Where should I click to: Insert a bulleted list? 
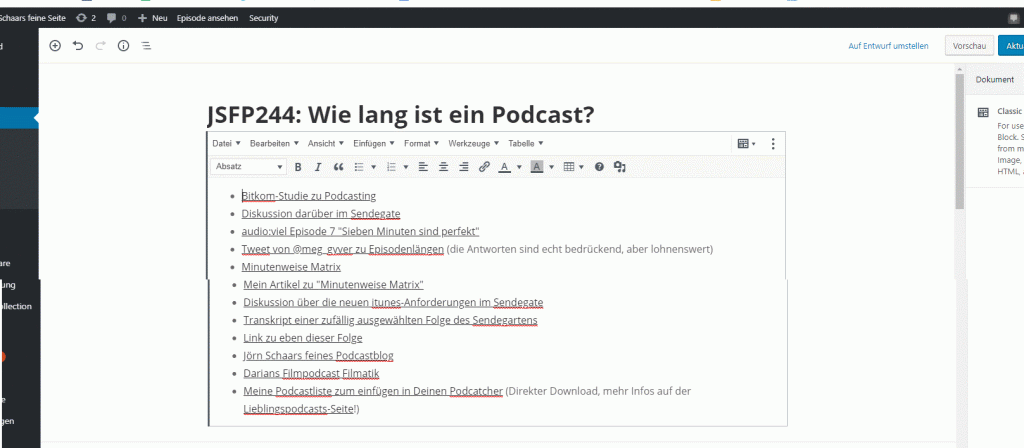point(359,167)
